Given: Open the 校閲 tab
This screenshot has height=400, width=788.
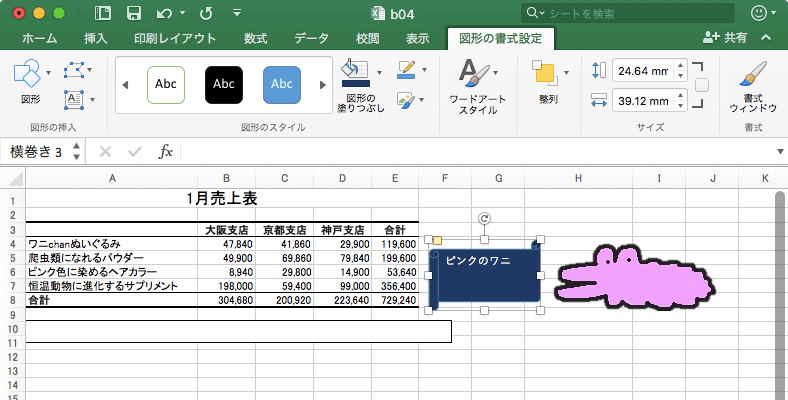Looking at the screenshot, I should (x=367, y=38).
